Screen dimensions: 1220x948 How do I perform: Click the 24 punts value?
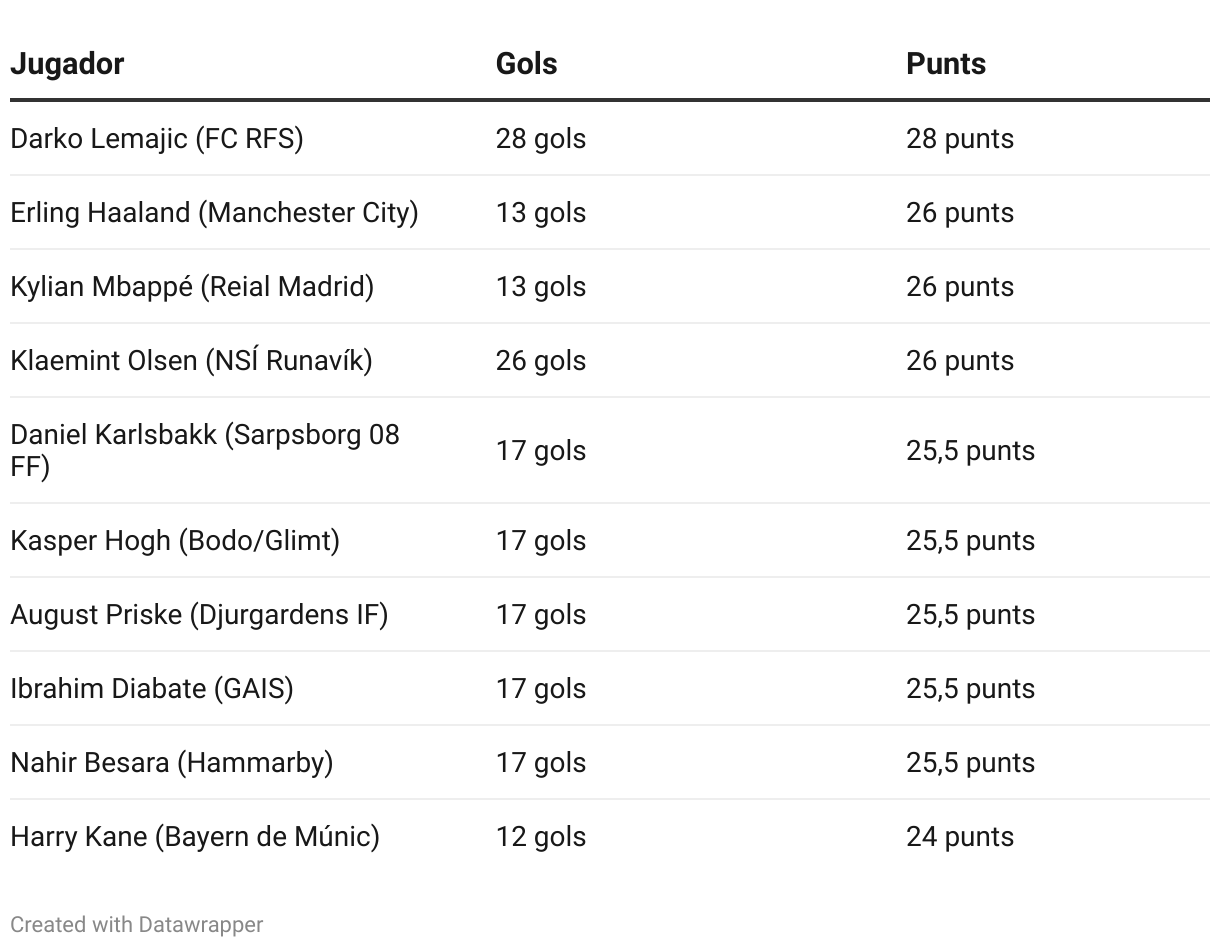coord(959,837)
